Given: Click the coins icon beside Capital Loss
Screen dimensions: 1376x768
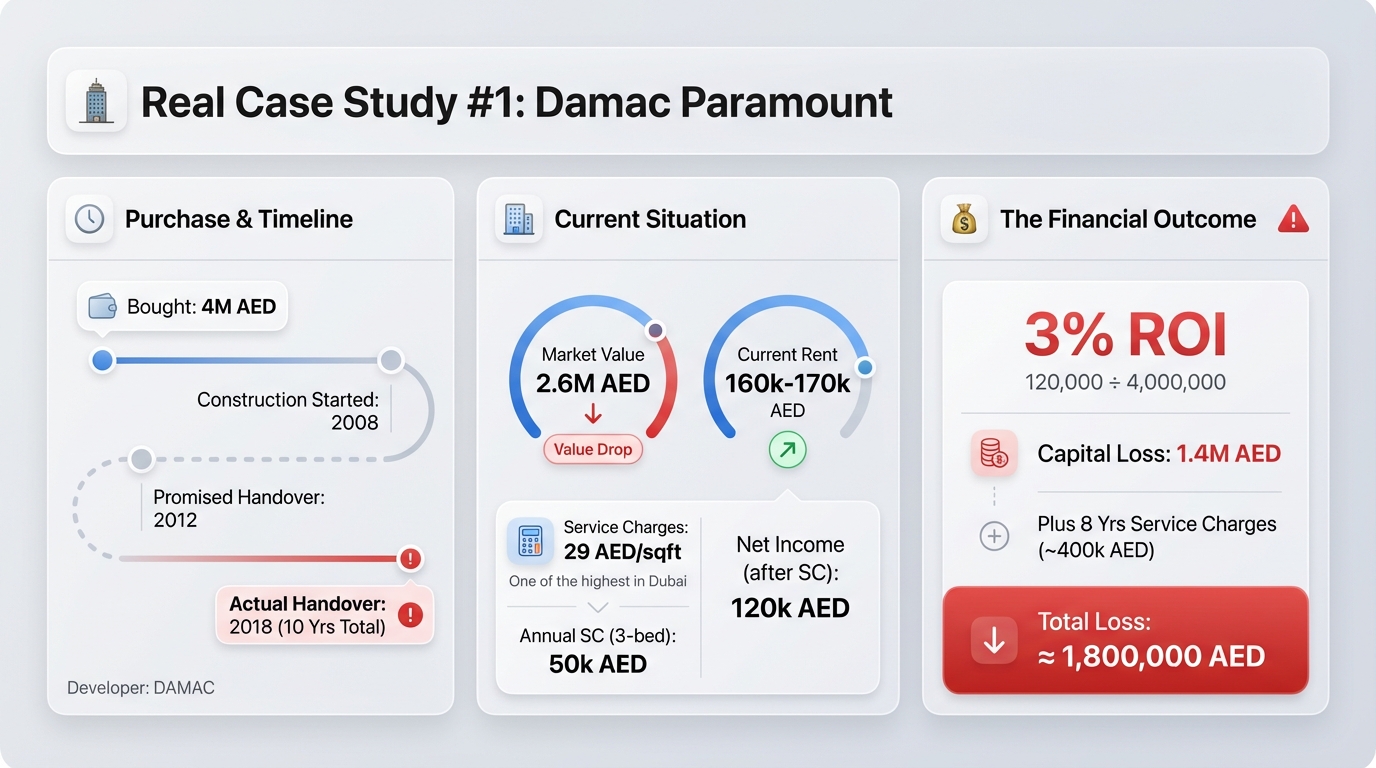Looking at the screenshot, I should [x=994, y=454].
